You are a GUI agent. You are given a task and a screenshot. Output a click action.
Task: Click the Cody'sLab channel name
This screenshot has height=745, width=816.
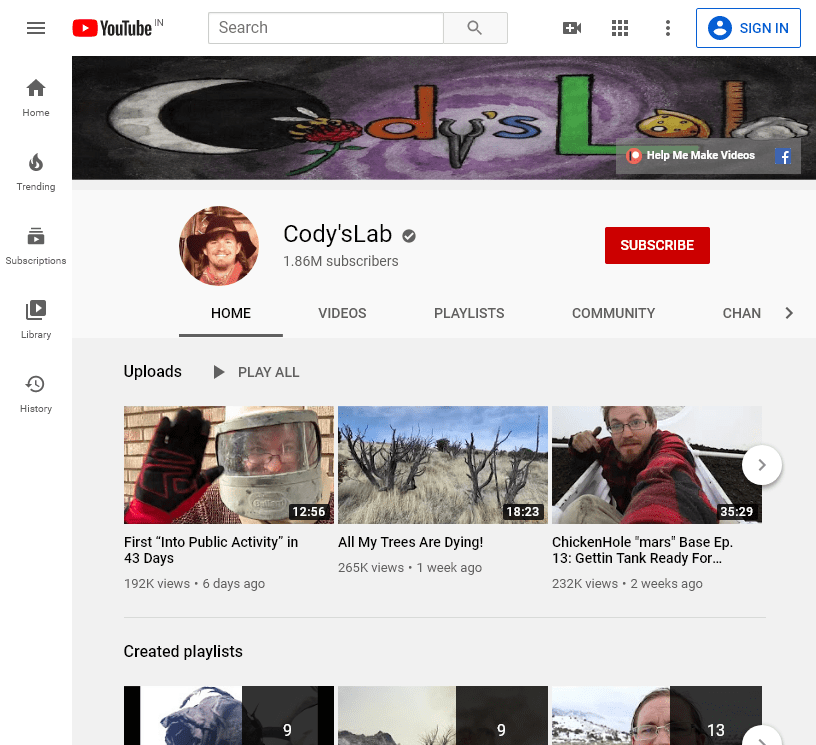[337, 234]
